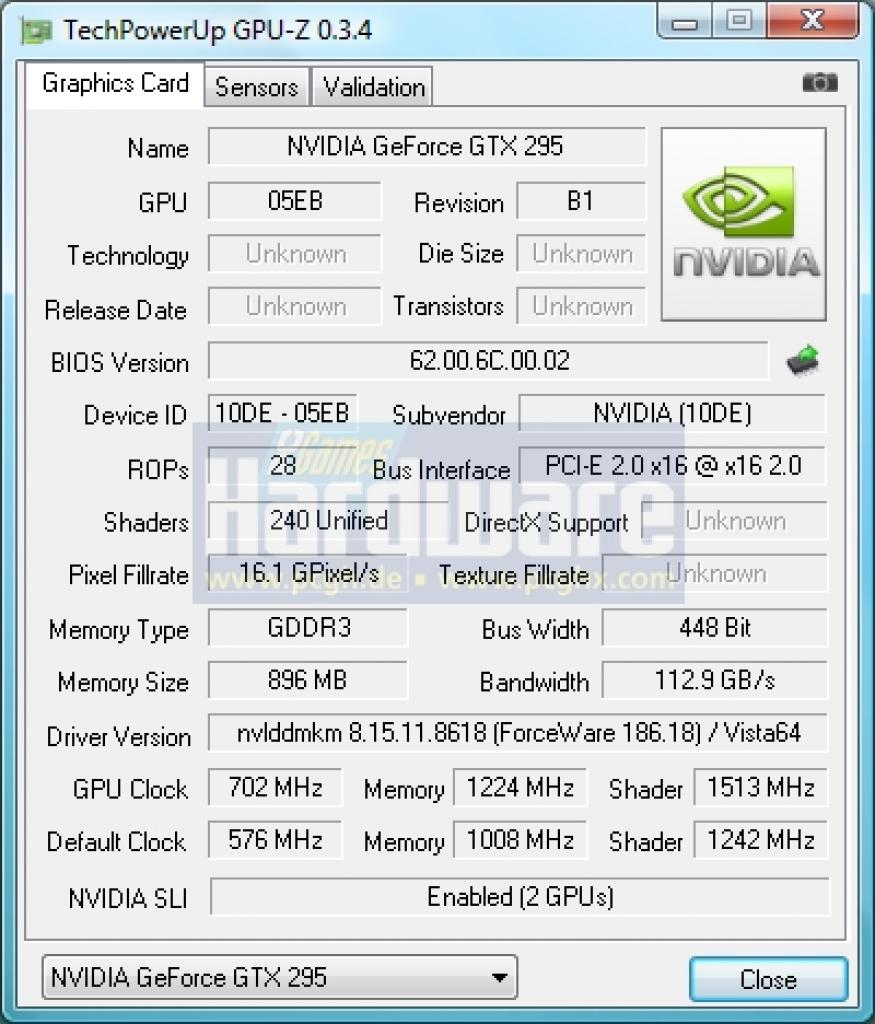The image size is (875, 1024).
Task: Click the Release Date Unknown field
Action: [294, 306]
